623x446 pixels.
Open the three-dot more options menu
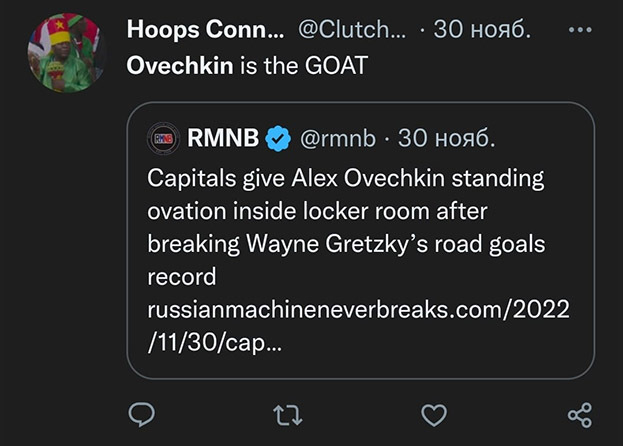coord(579,30)
